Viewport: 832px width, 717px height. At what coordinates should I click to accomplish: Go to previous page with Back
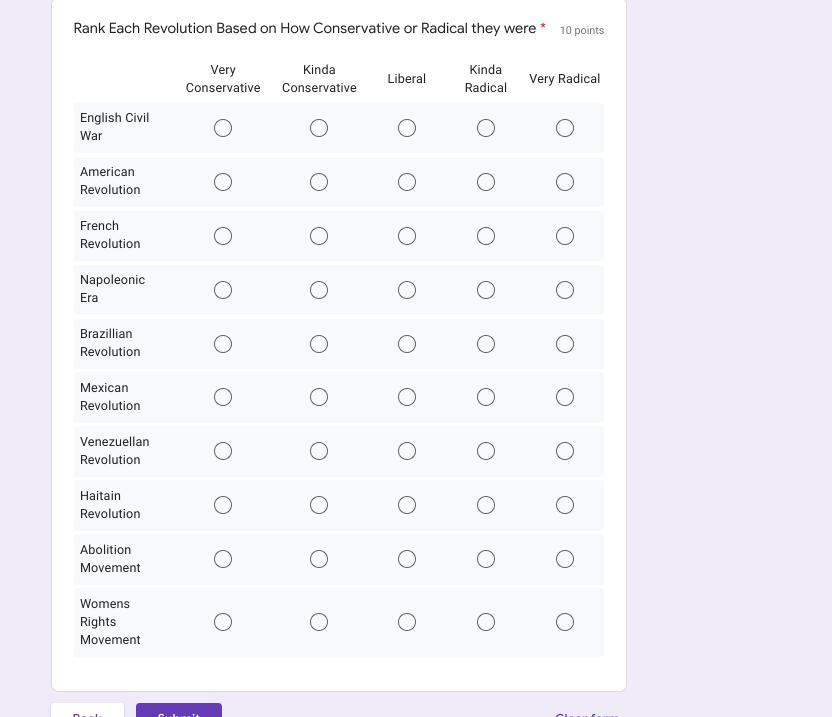point(88,712)
